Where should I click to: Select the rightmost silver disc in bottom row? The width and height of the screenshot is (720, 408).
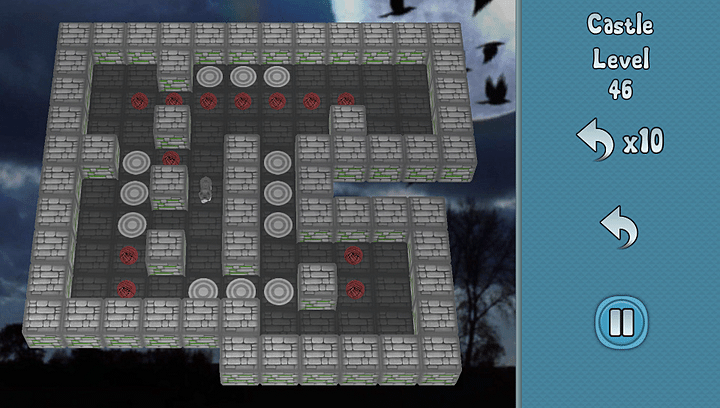coord(279,291)
